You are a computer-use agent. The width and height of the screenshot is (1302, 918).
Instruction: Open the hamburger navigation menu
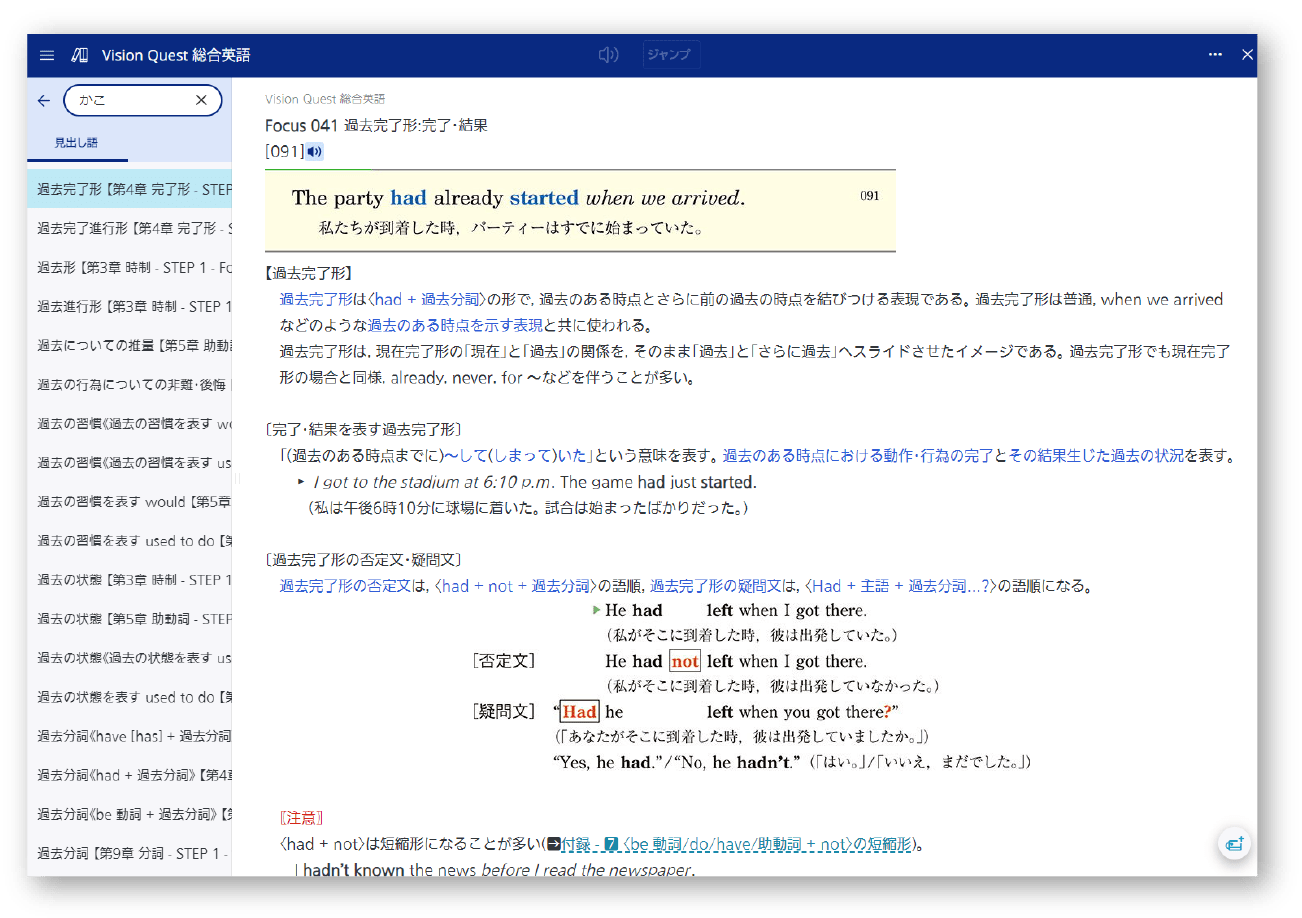(x=46, y=55)
